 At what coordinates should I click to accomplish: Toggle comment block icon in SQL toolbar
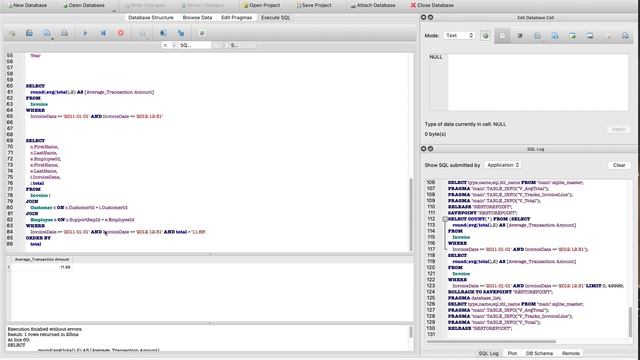click(202, 33)
